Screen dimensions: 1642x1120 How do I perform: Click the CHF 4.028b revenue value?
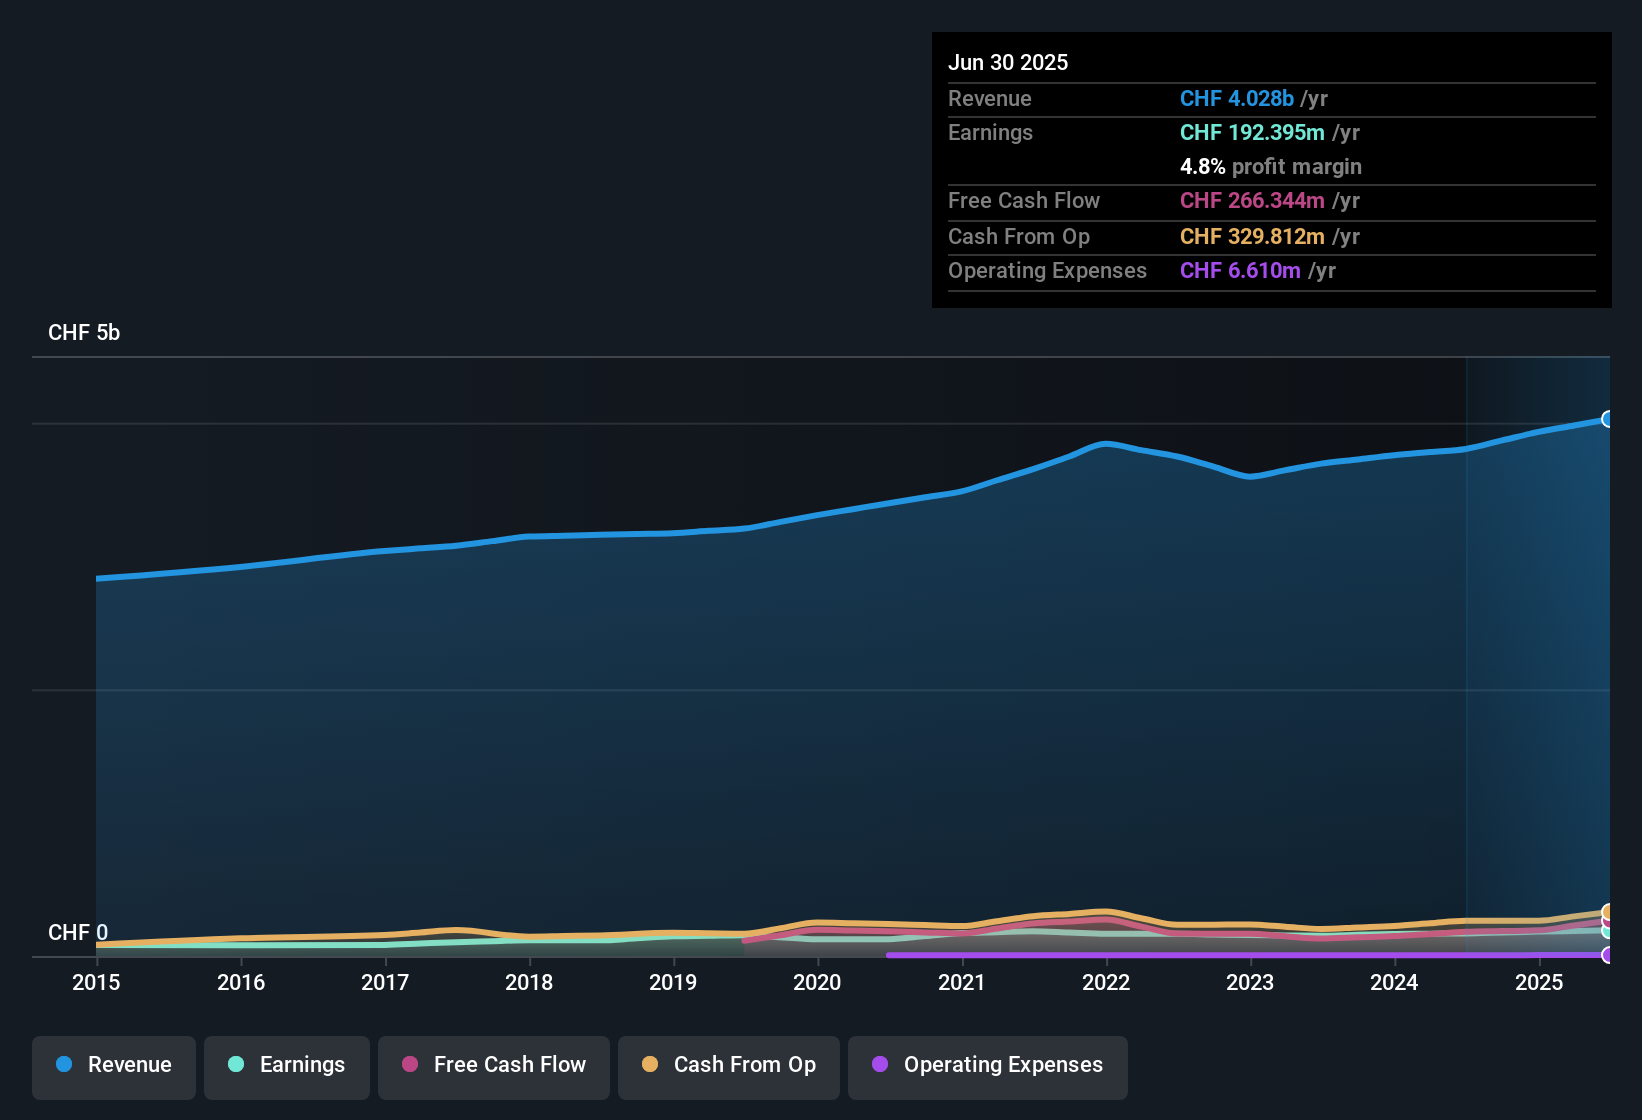click(x=1236, y=98)
